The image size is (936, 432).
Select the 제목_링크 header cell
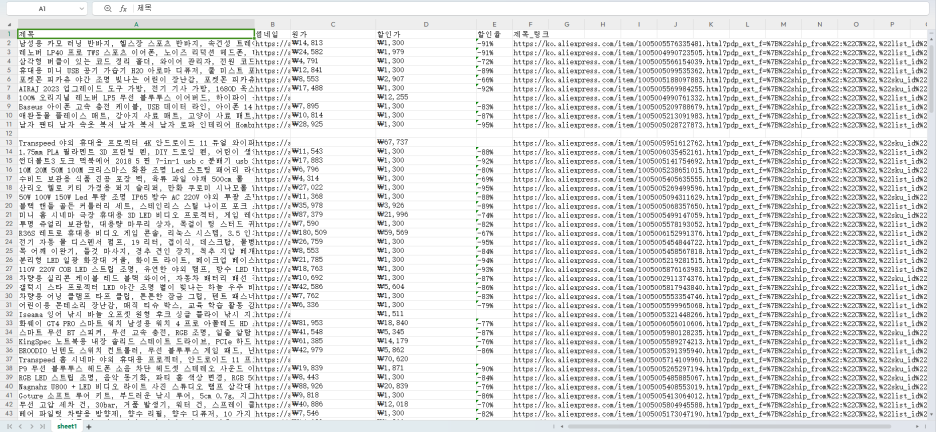[x=530, y=34]
